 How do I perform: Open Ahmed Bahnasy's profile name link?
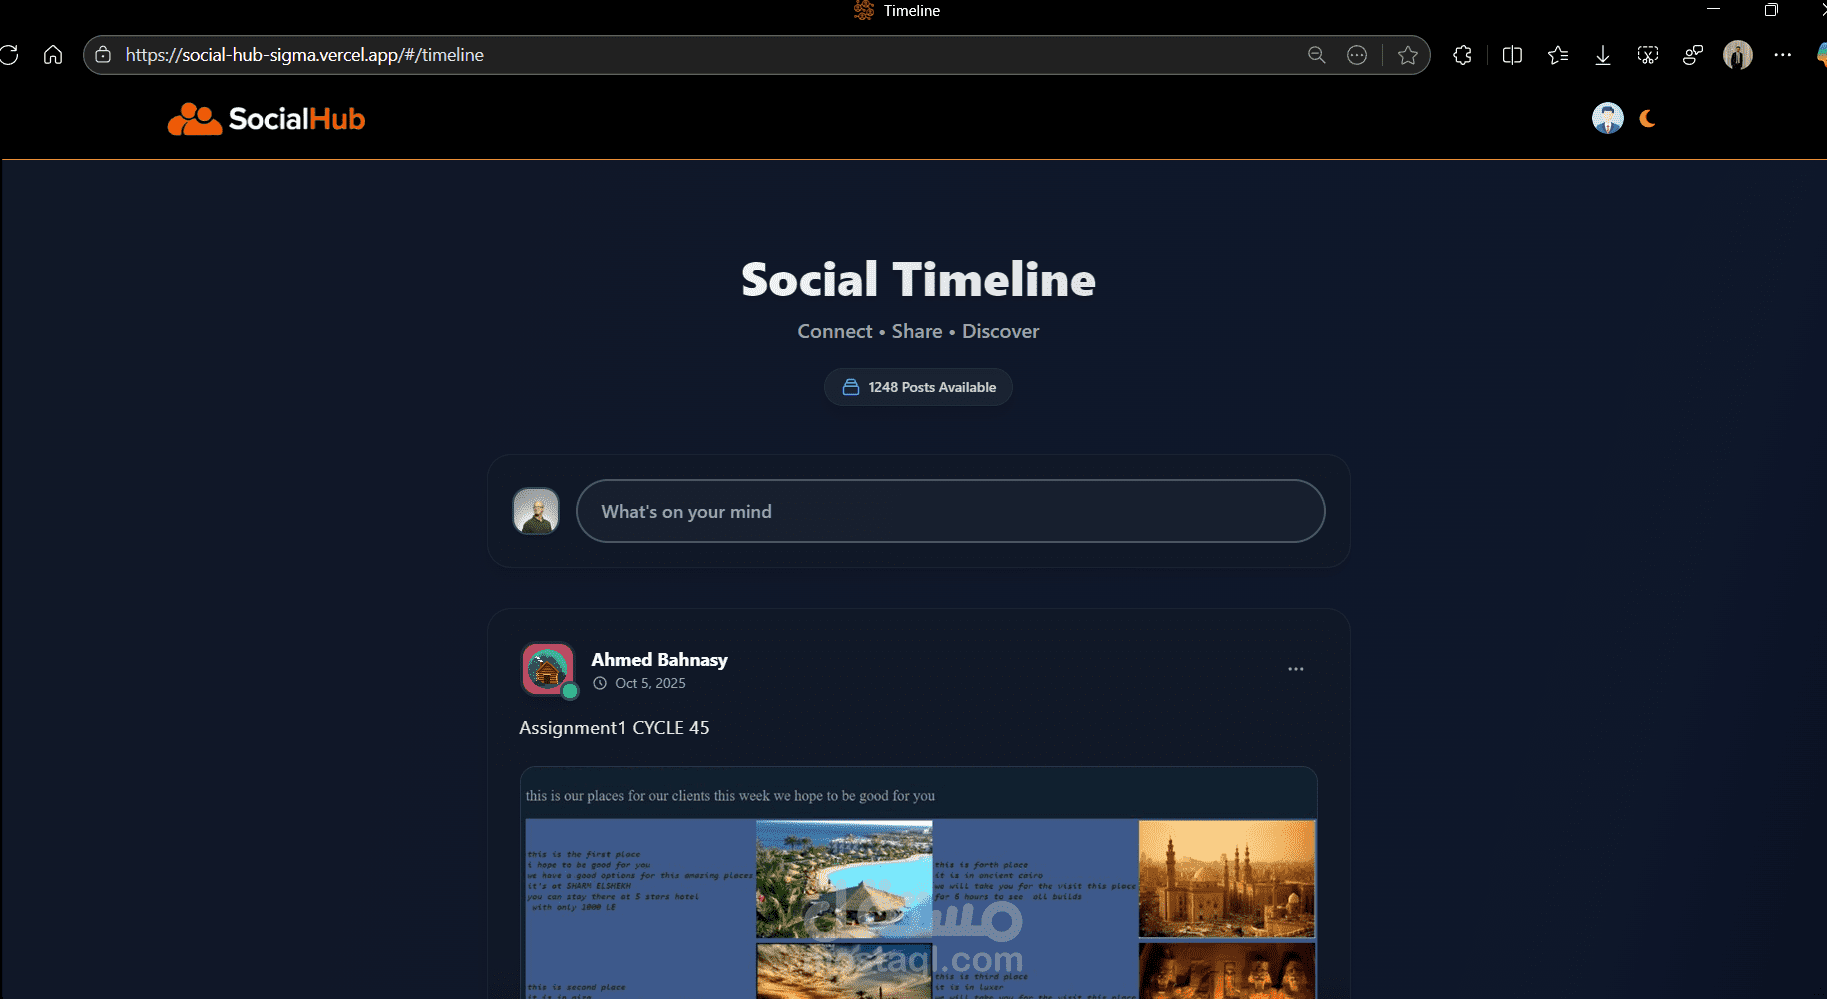659,659
